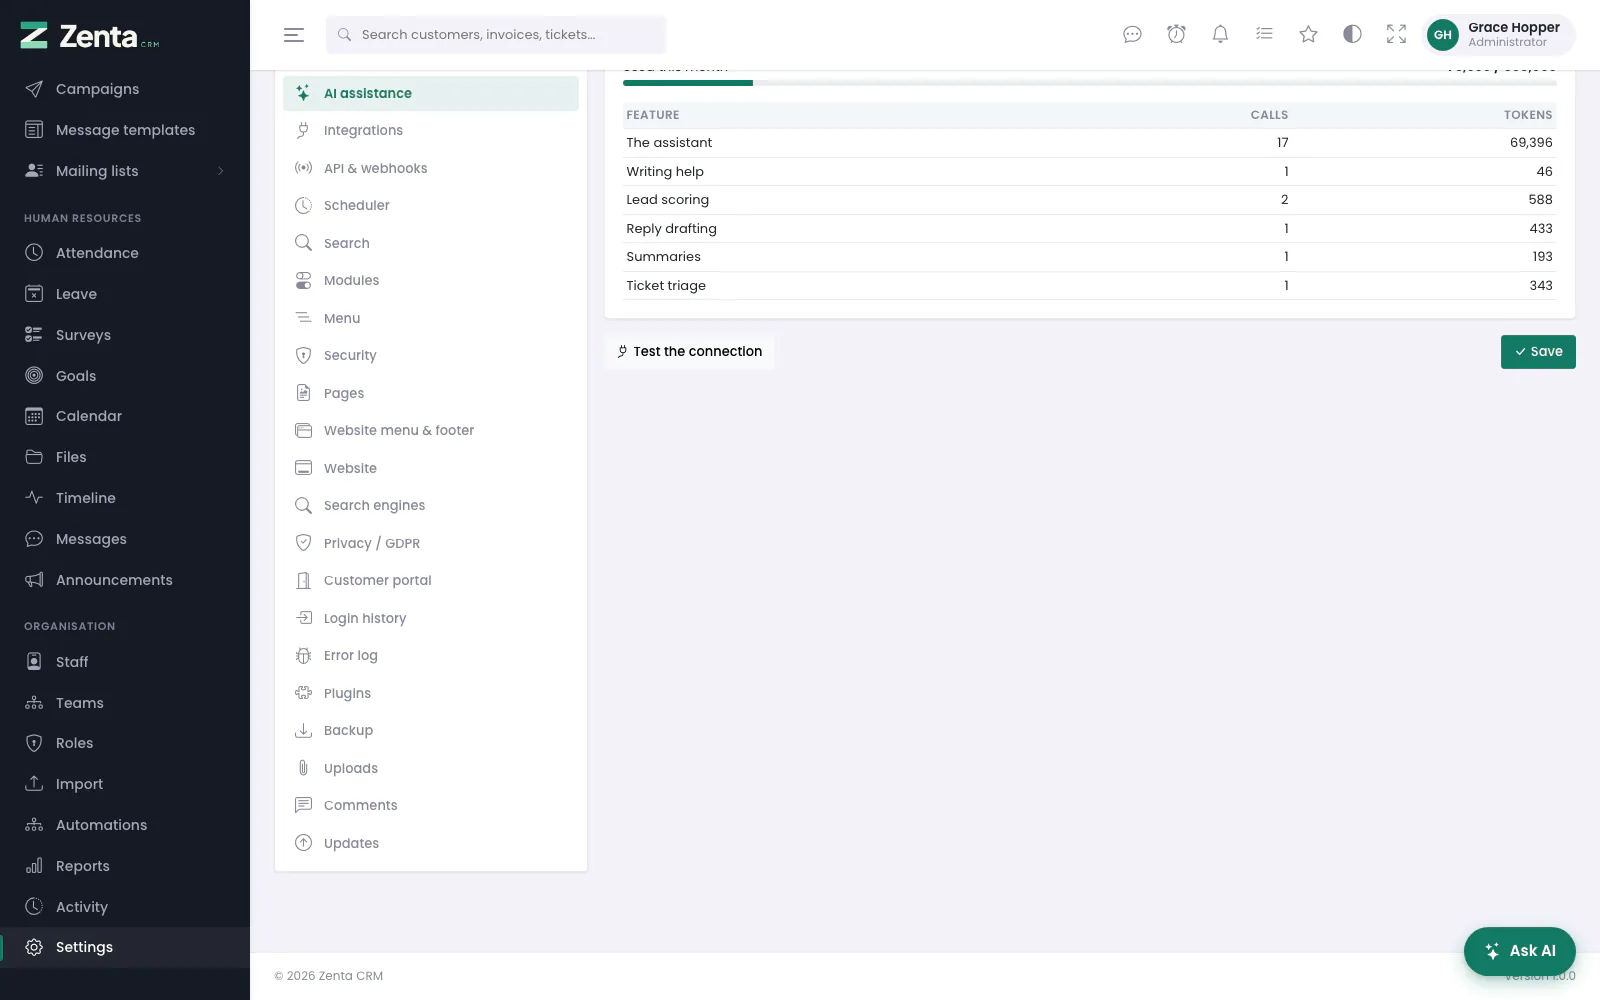The height and width of the screenshot is (1000, 1600).
Task: Open Grace Hopper profile menu
Action: [x=1498, y=35]
